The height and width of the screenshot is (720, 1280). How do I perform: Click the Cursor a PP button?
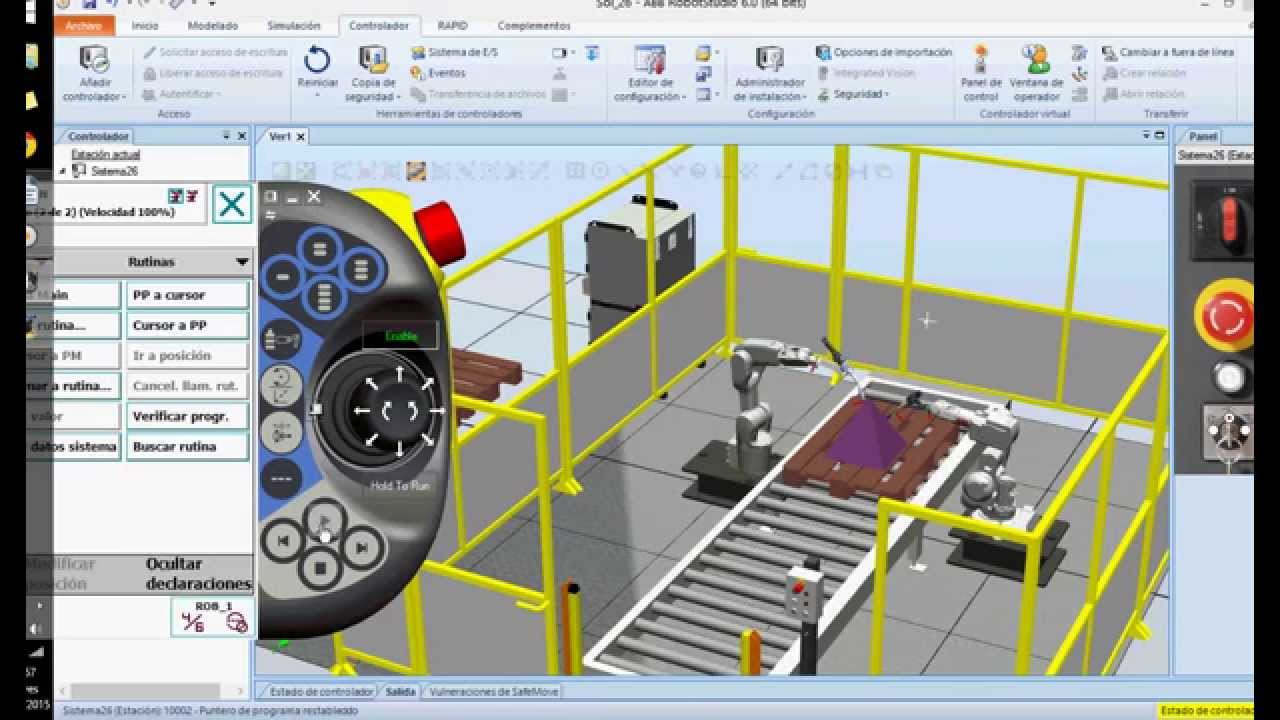coord(187,325)
